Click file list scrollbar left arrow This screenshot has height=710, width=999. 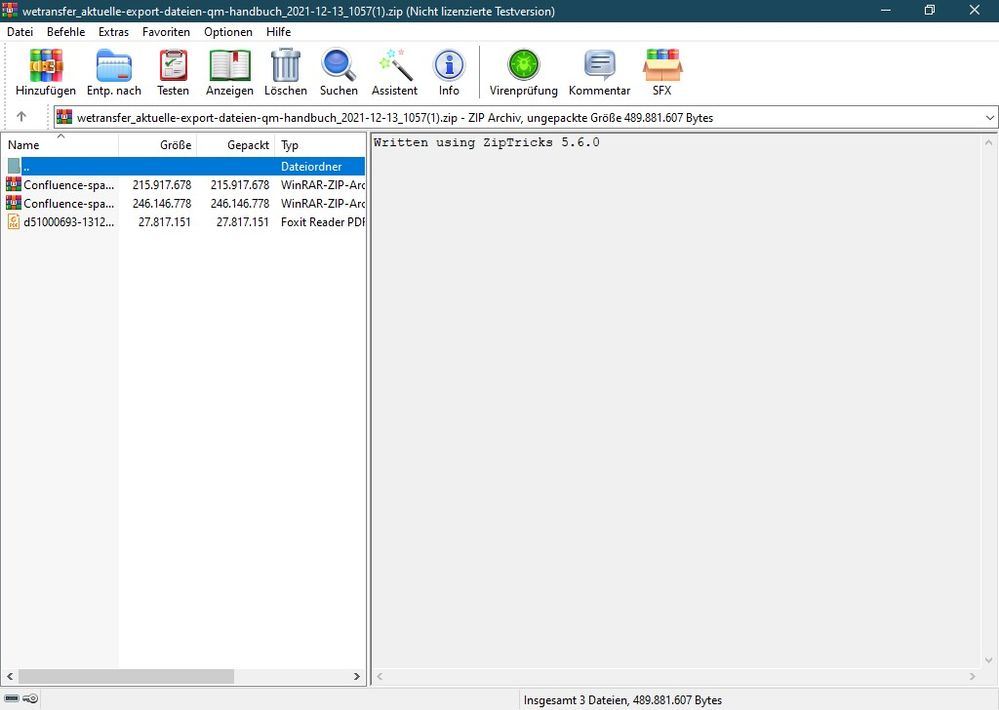click(10, 676)
